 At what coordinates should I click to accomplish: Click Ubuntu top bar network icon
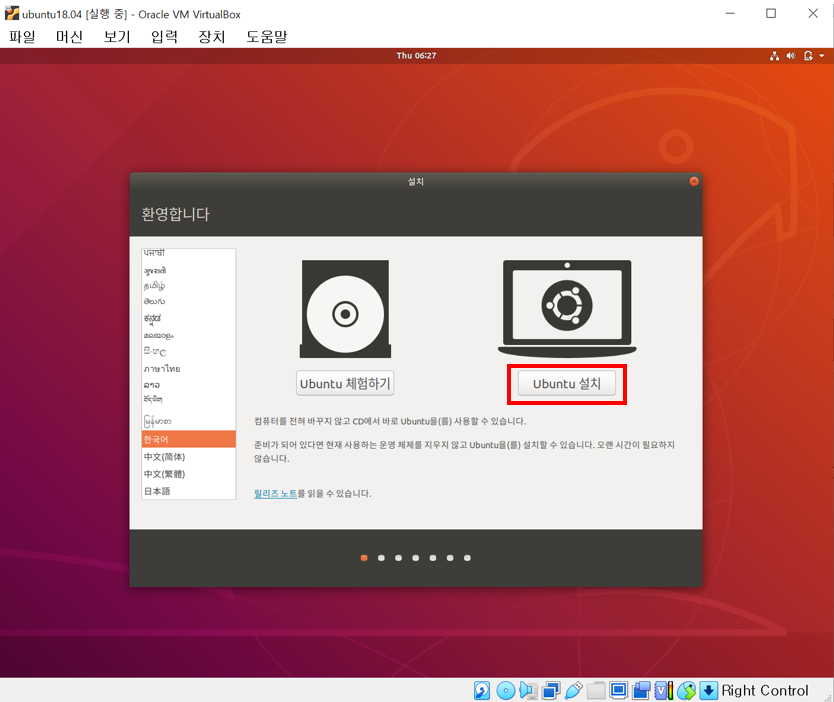tap(774, 56)
